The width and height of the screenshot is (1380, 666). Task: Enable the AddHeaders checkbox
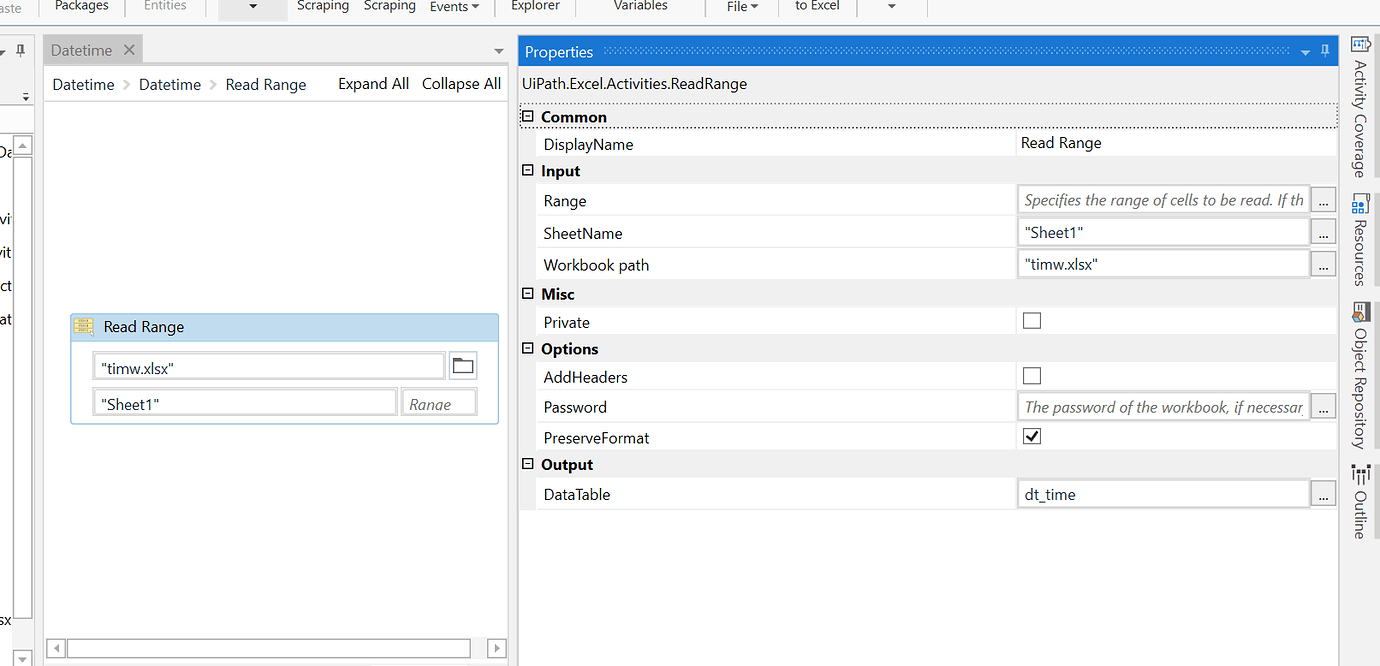tap(1032, 376)
